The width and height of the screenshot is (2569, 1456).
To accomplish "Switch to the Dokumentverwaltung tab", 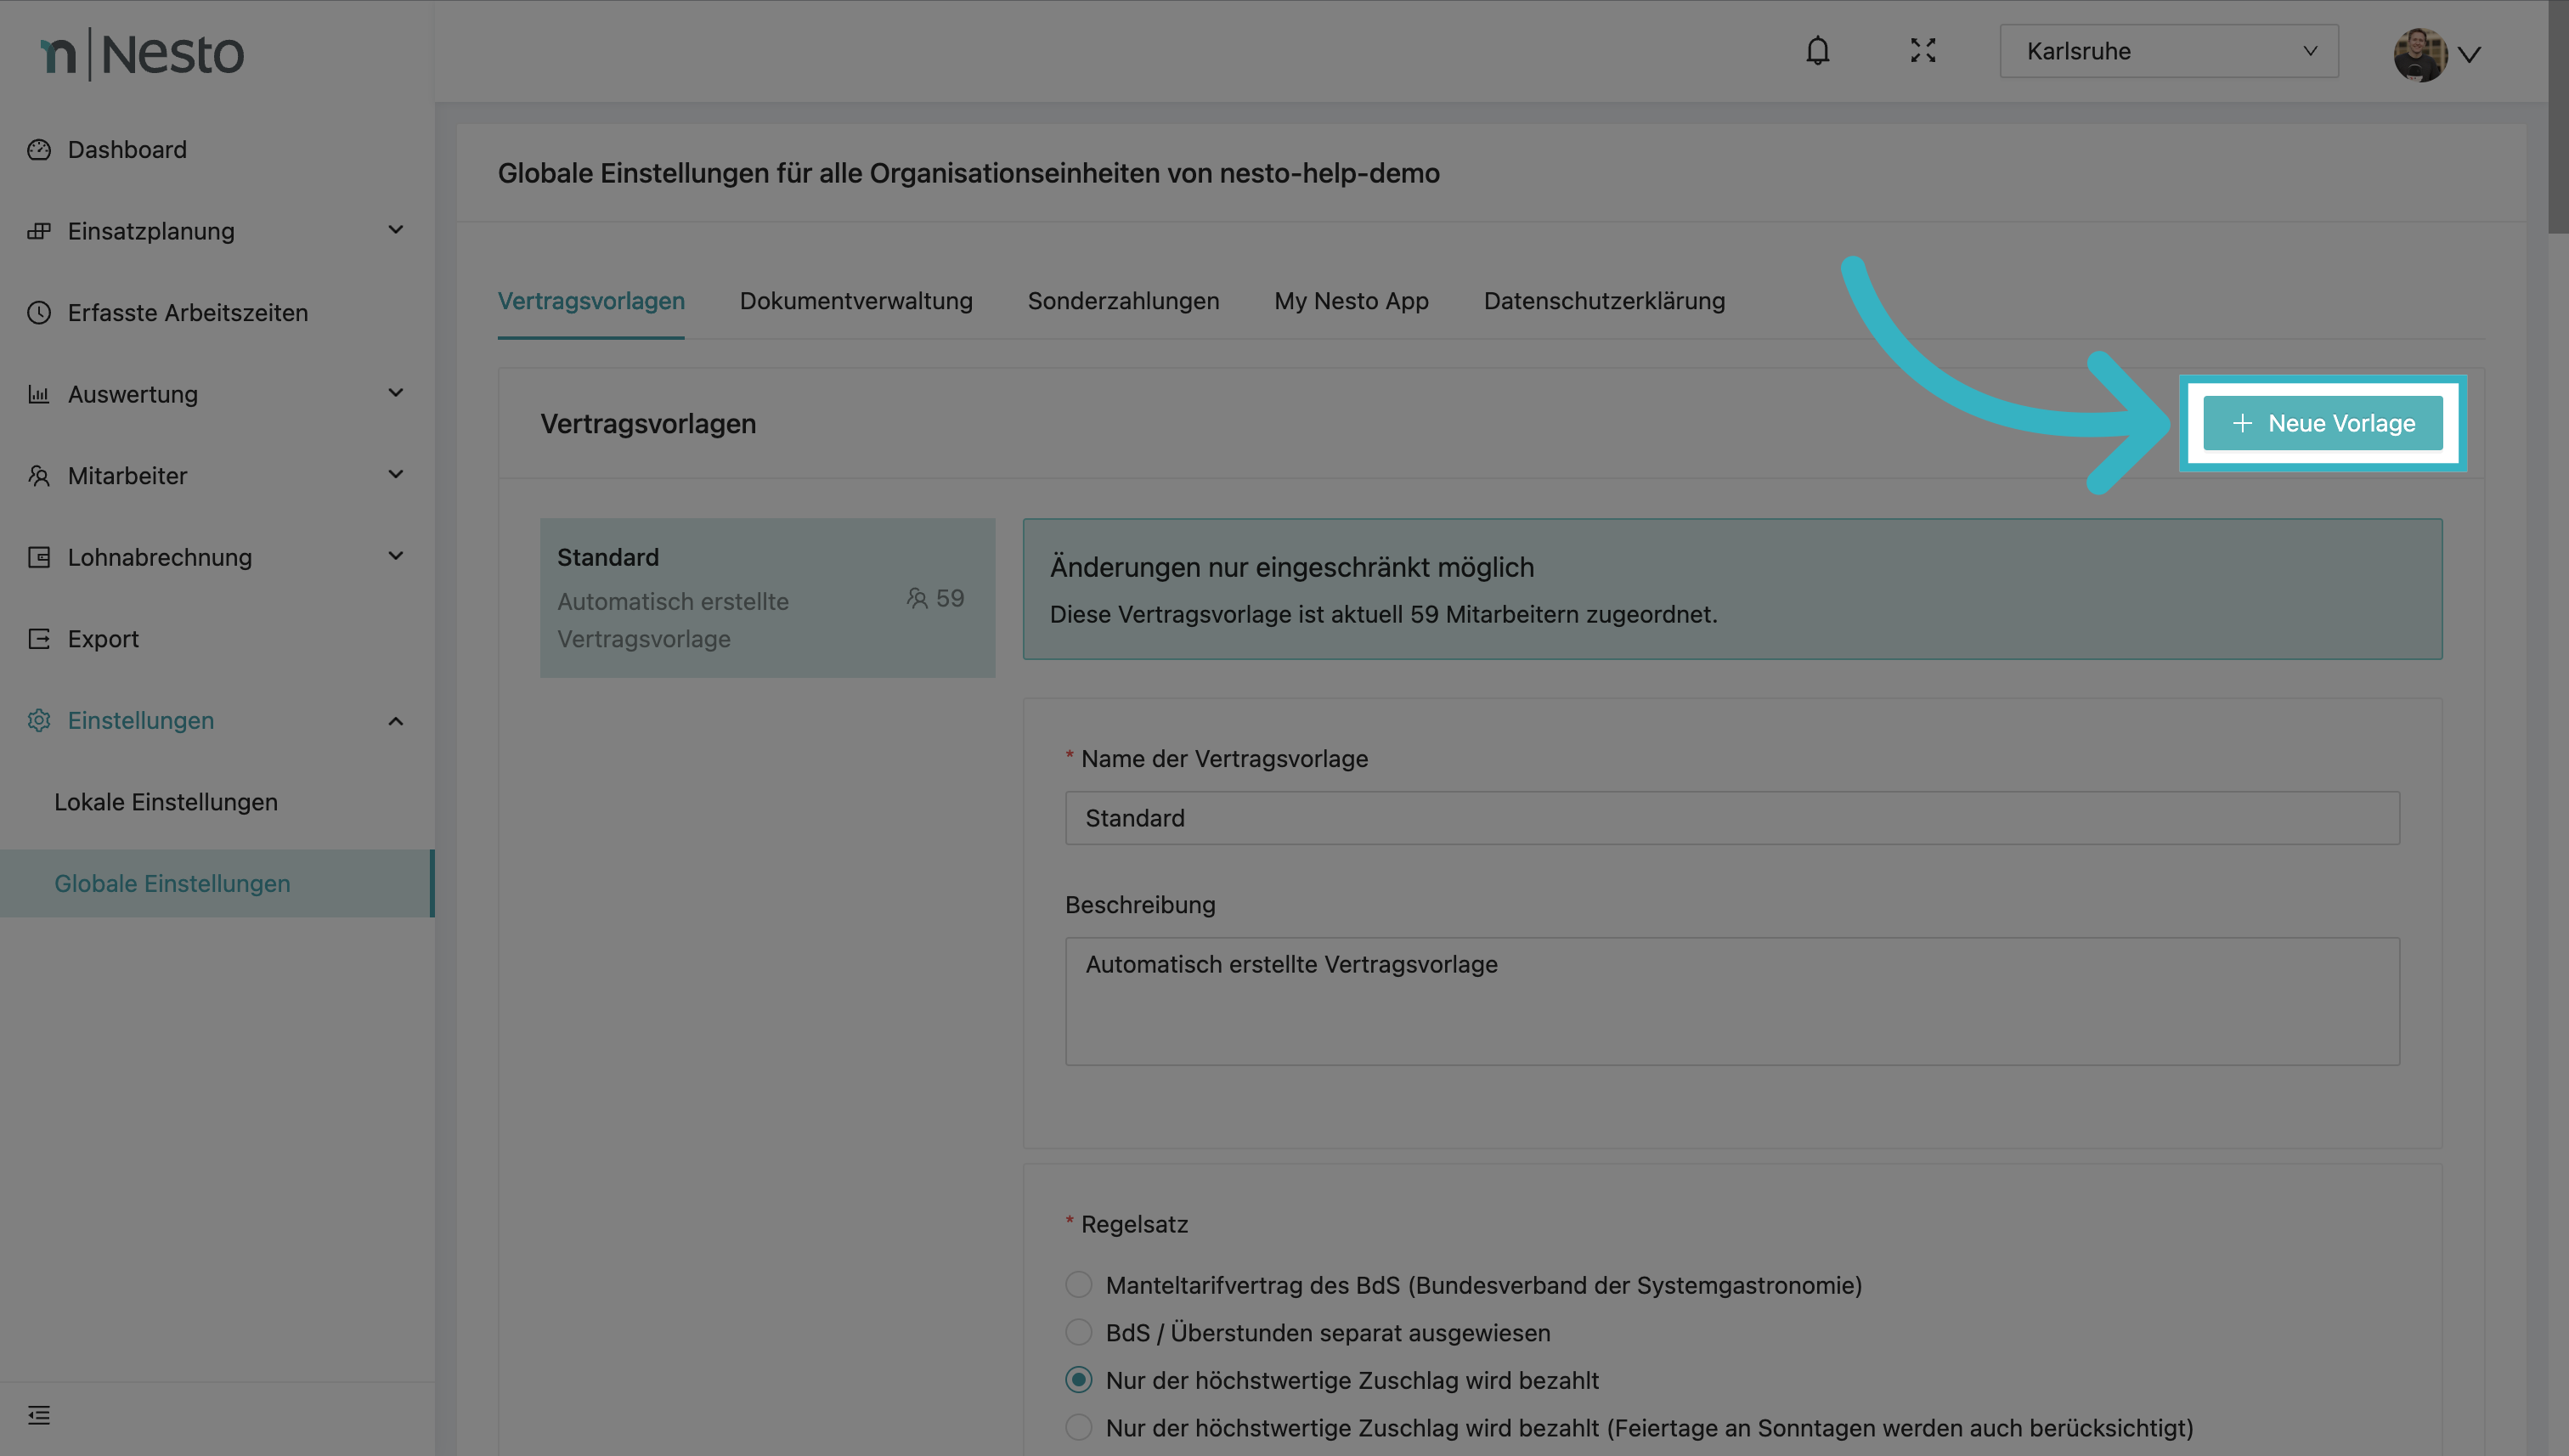I will [855, 301].
